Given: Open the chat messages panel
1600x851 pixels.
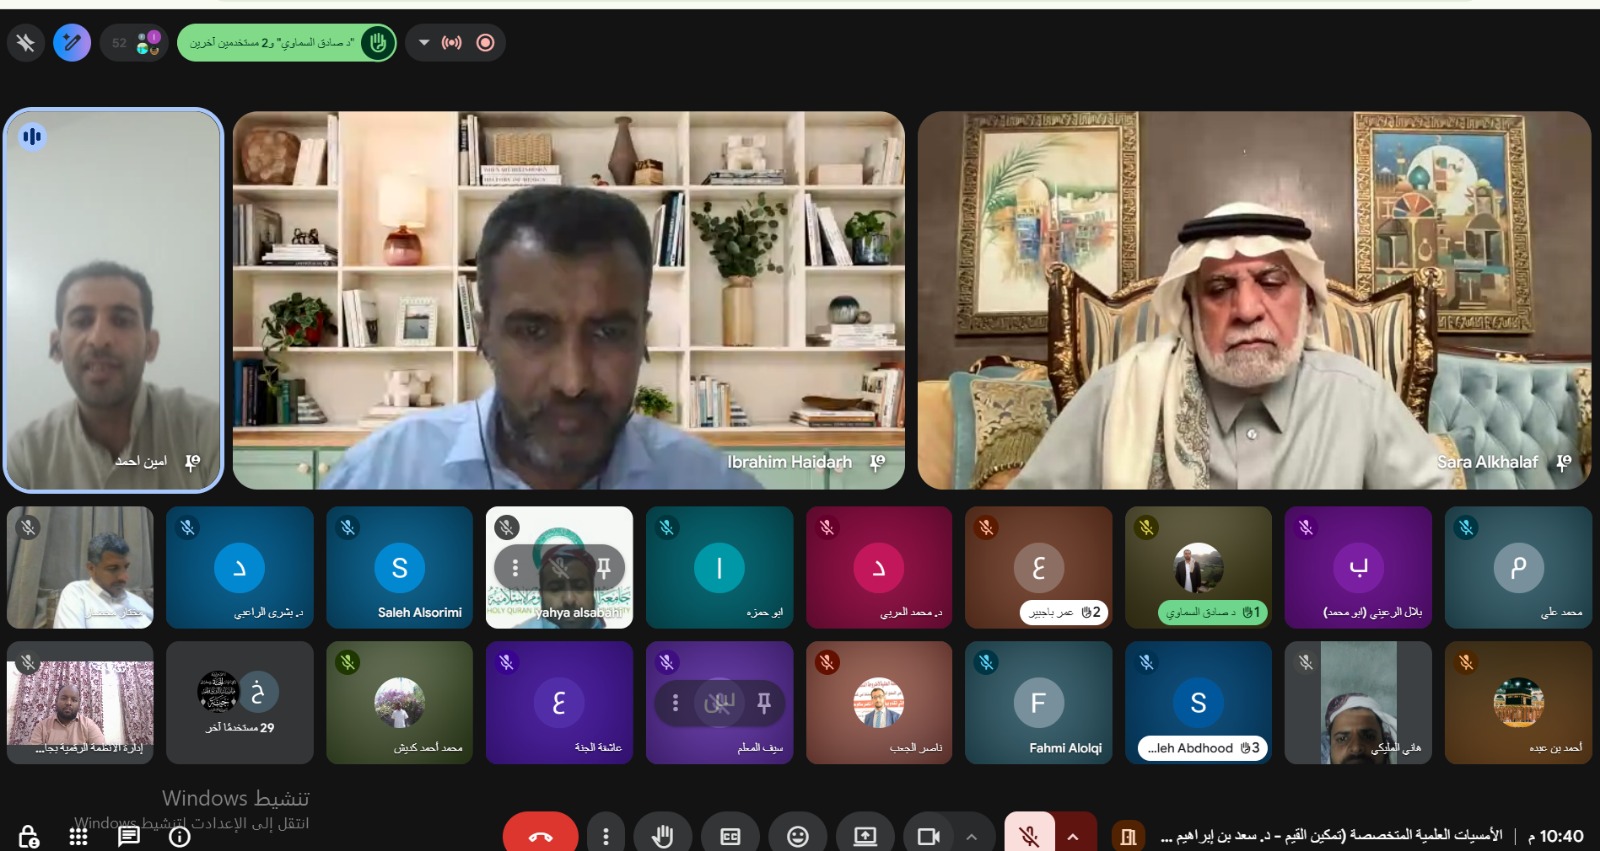Looking at the screenshot, I should (129, 836).
